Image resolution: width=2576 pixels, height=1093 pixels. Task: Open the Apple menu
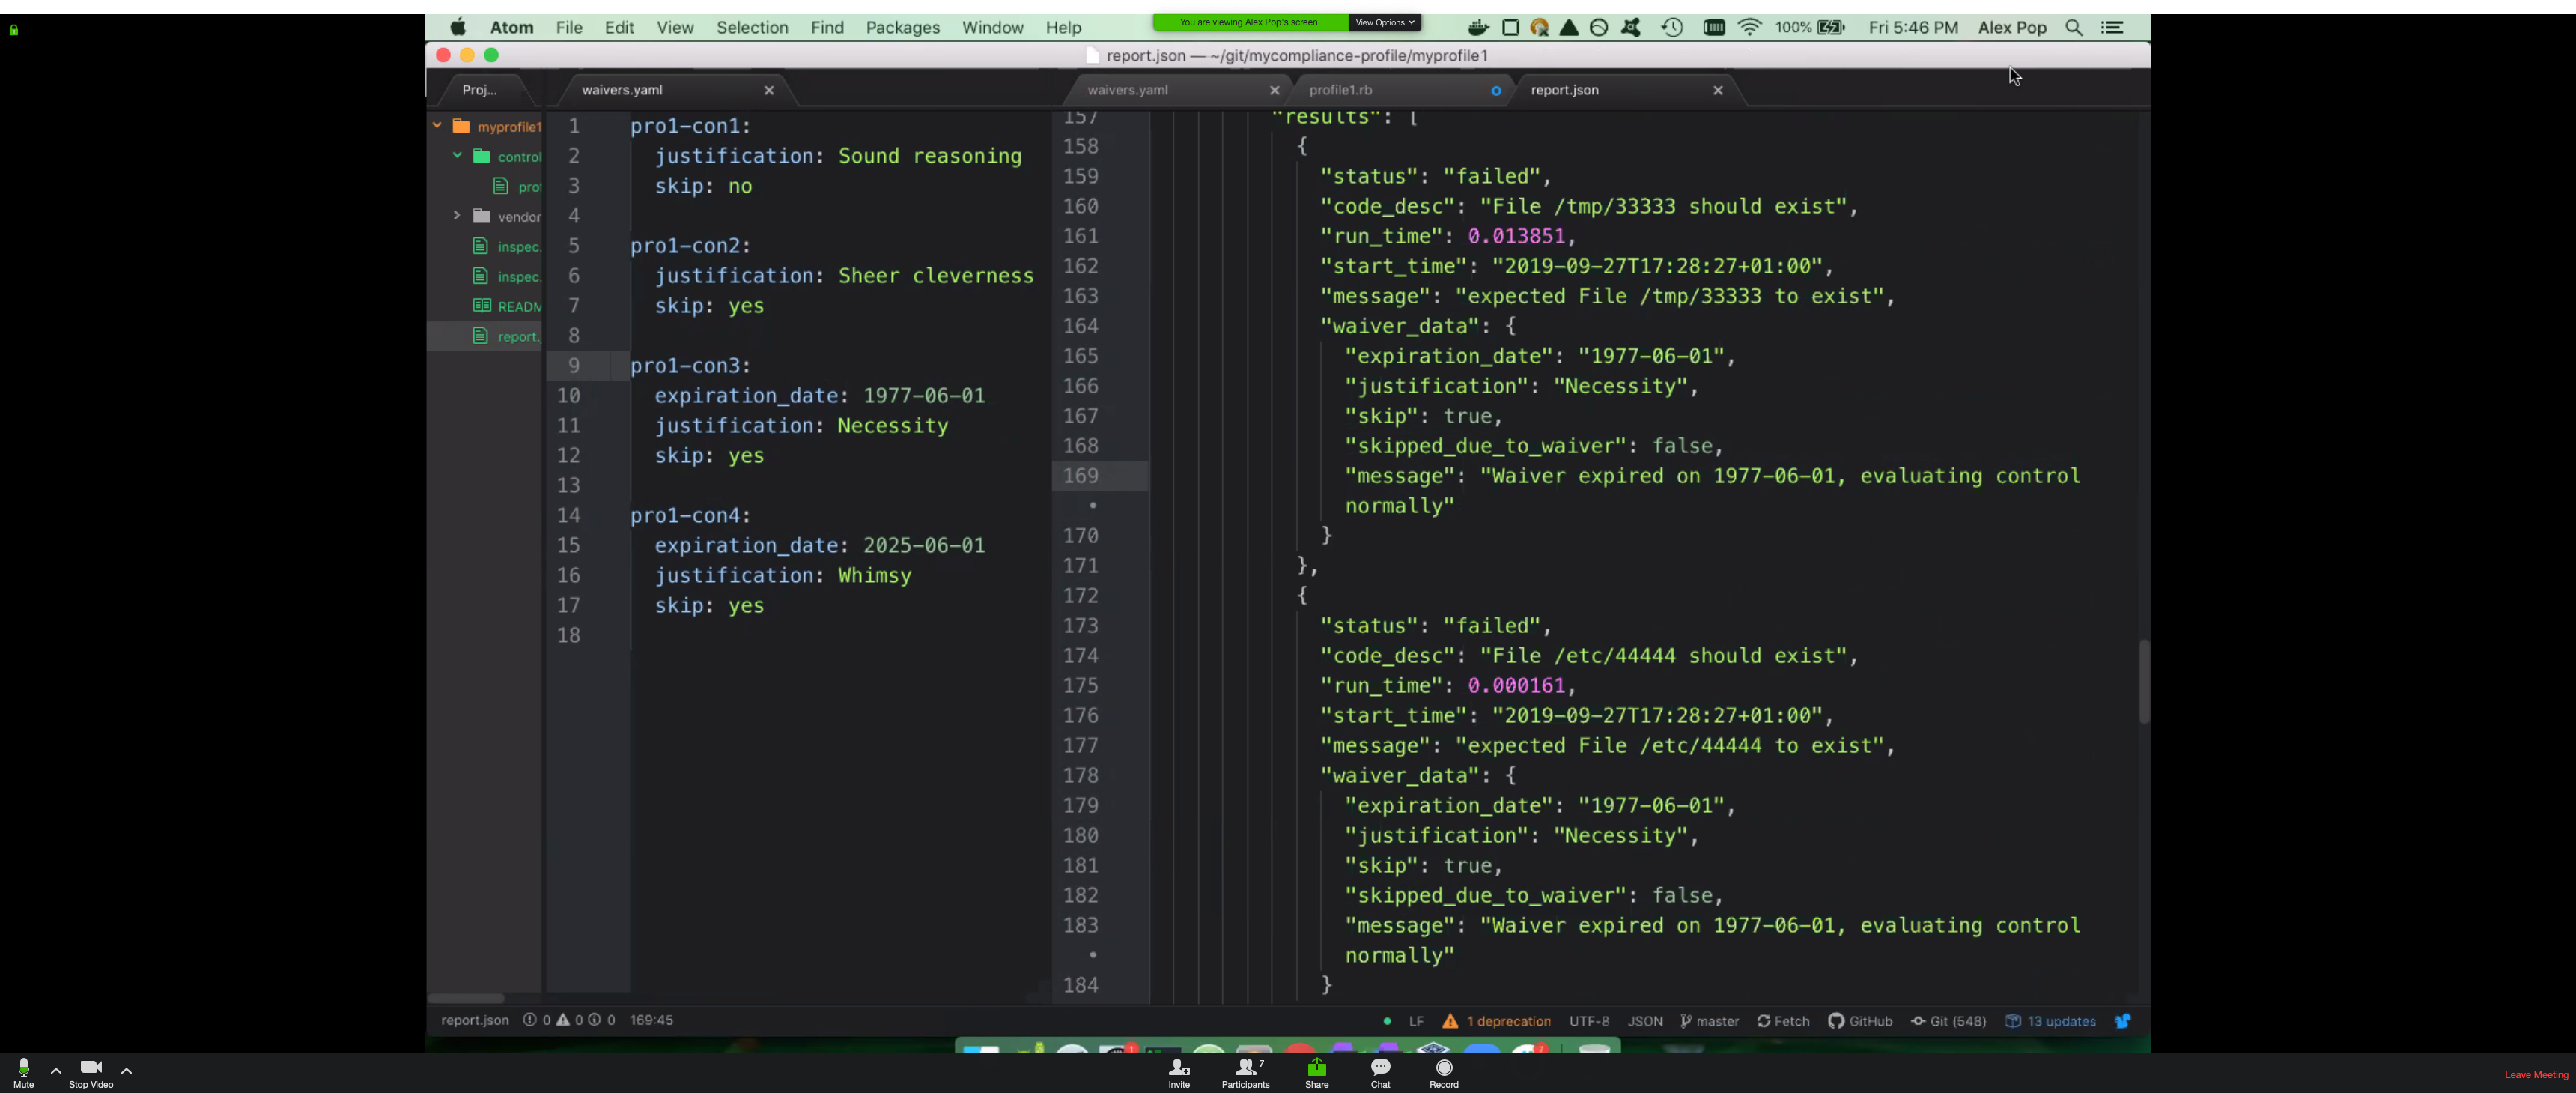[458, 27]
